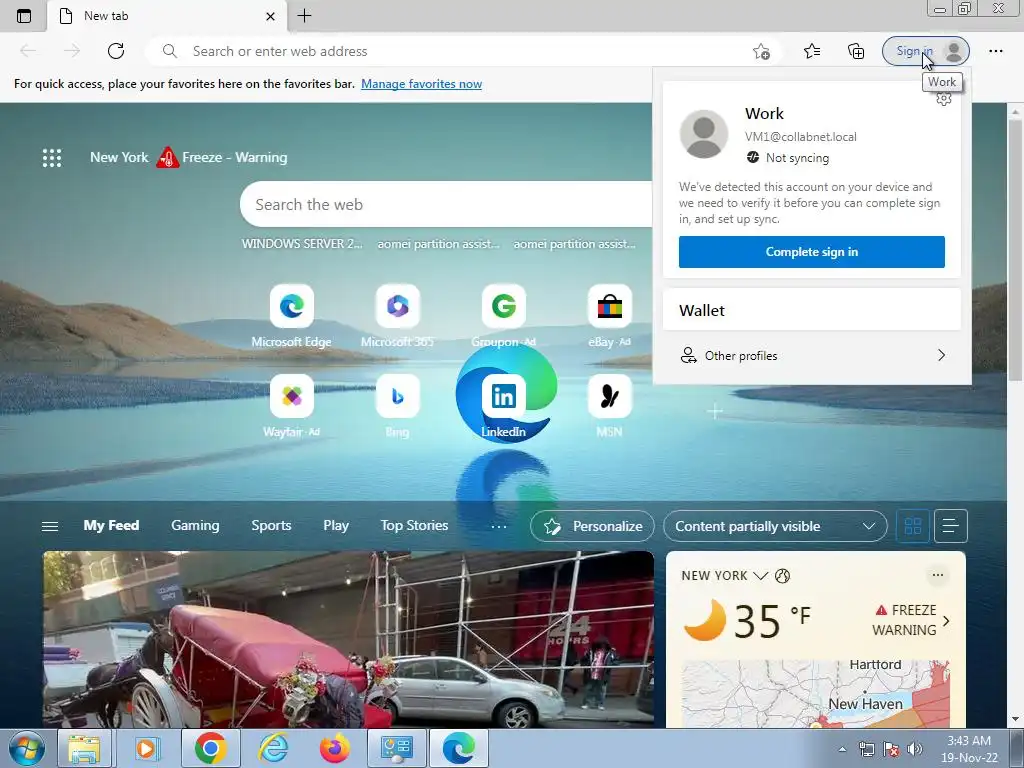Switch to Play feed tab

coord(336,526)
